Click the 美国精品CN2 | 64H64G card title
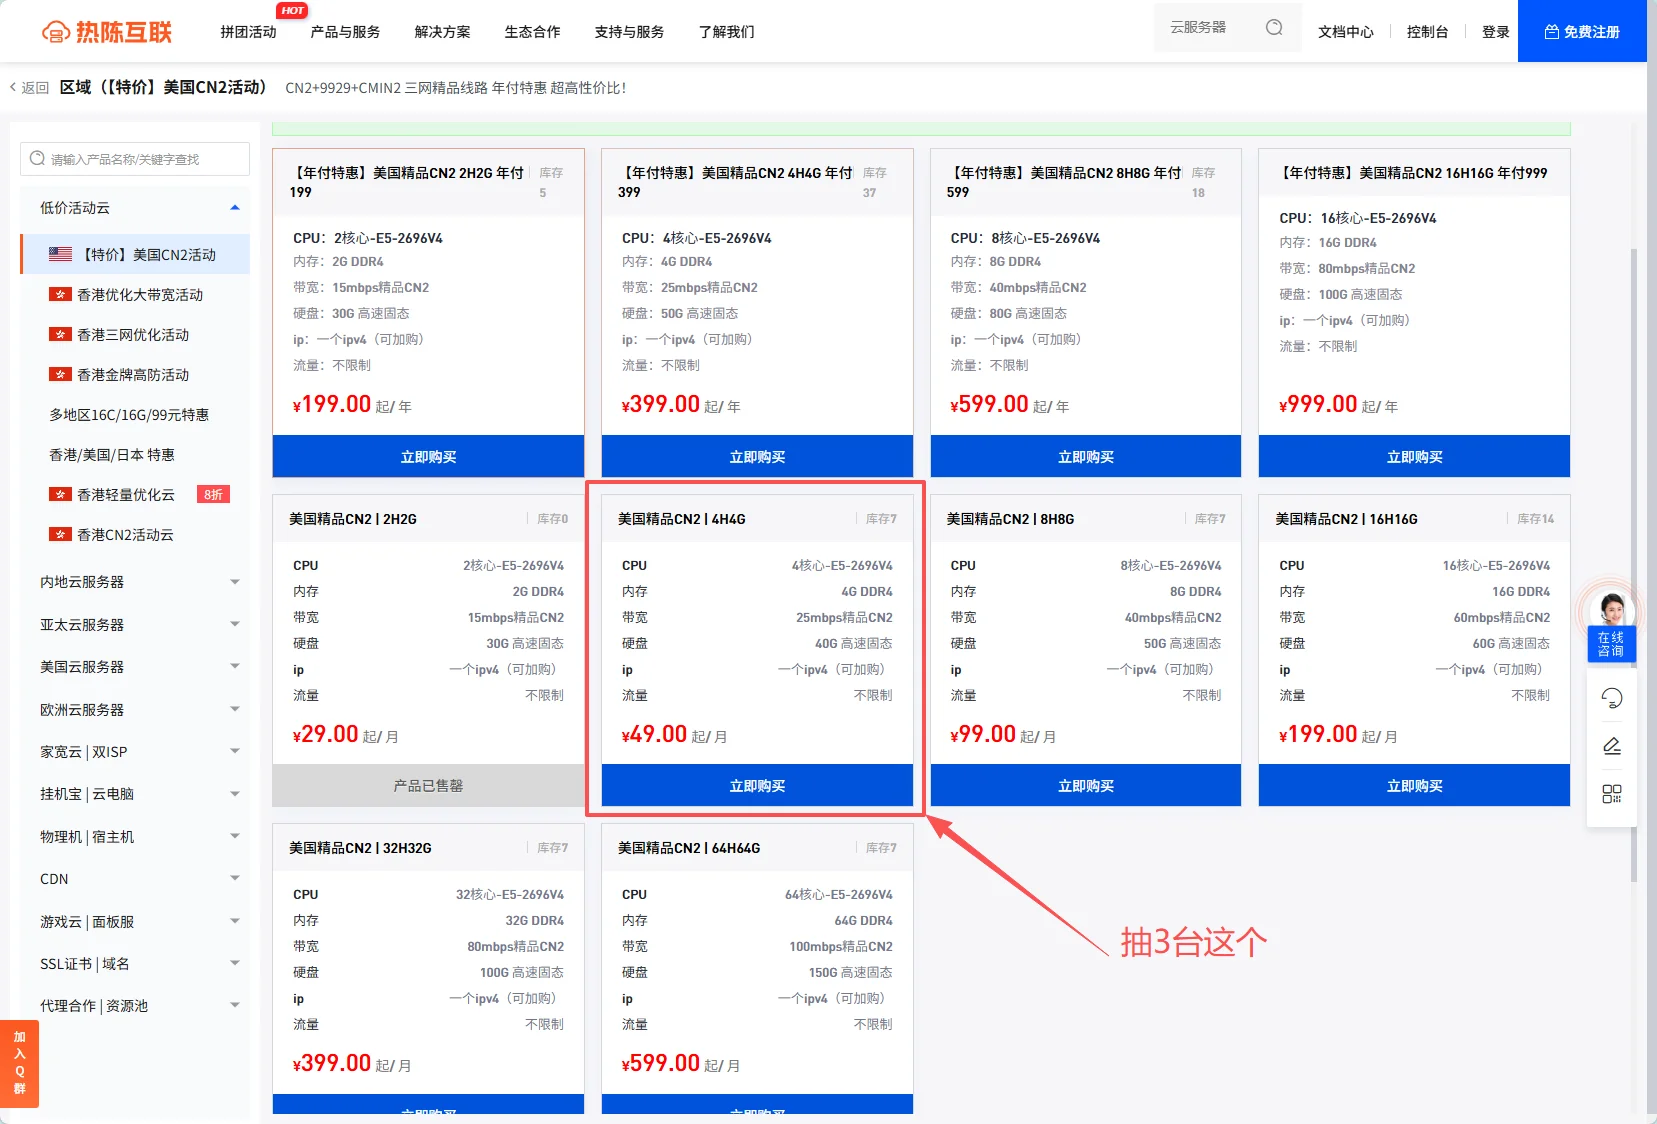 coord(689,848)
